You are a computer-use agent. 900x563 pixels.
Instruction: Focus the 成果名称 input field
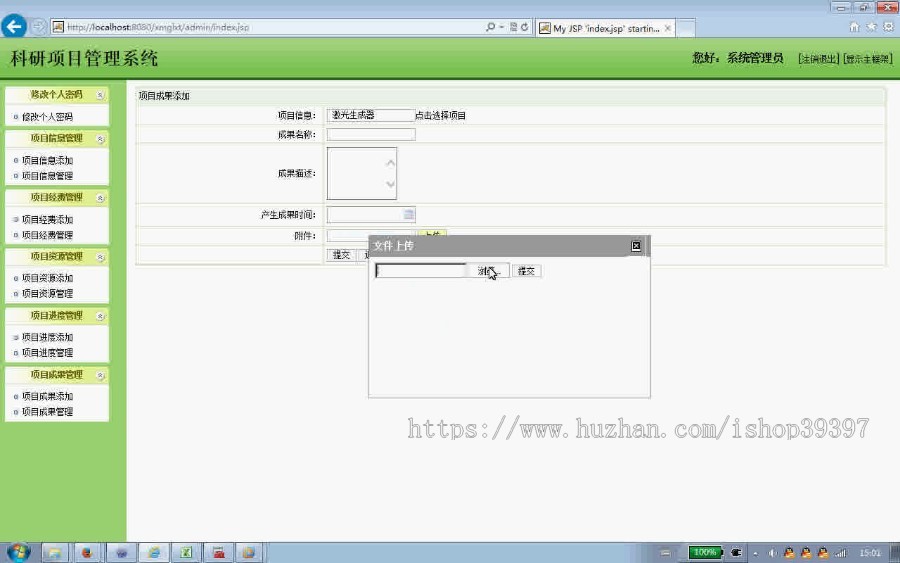tap(371, 134)
